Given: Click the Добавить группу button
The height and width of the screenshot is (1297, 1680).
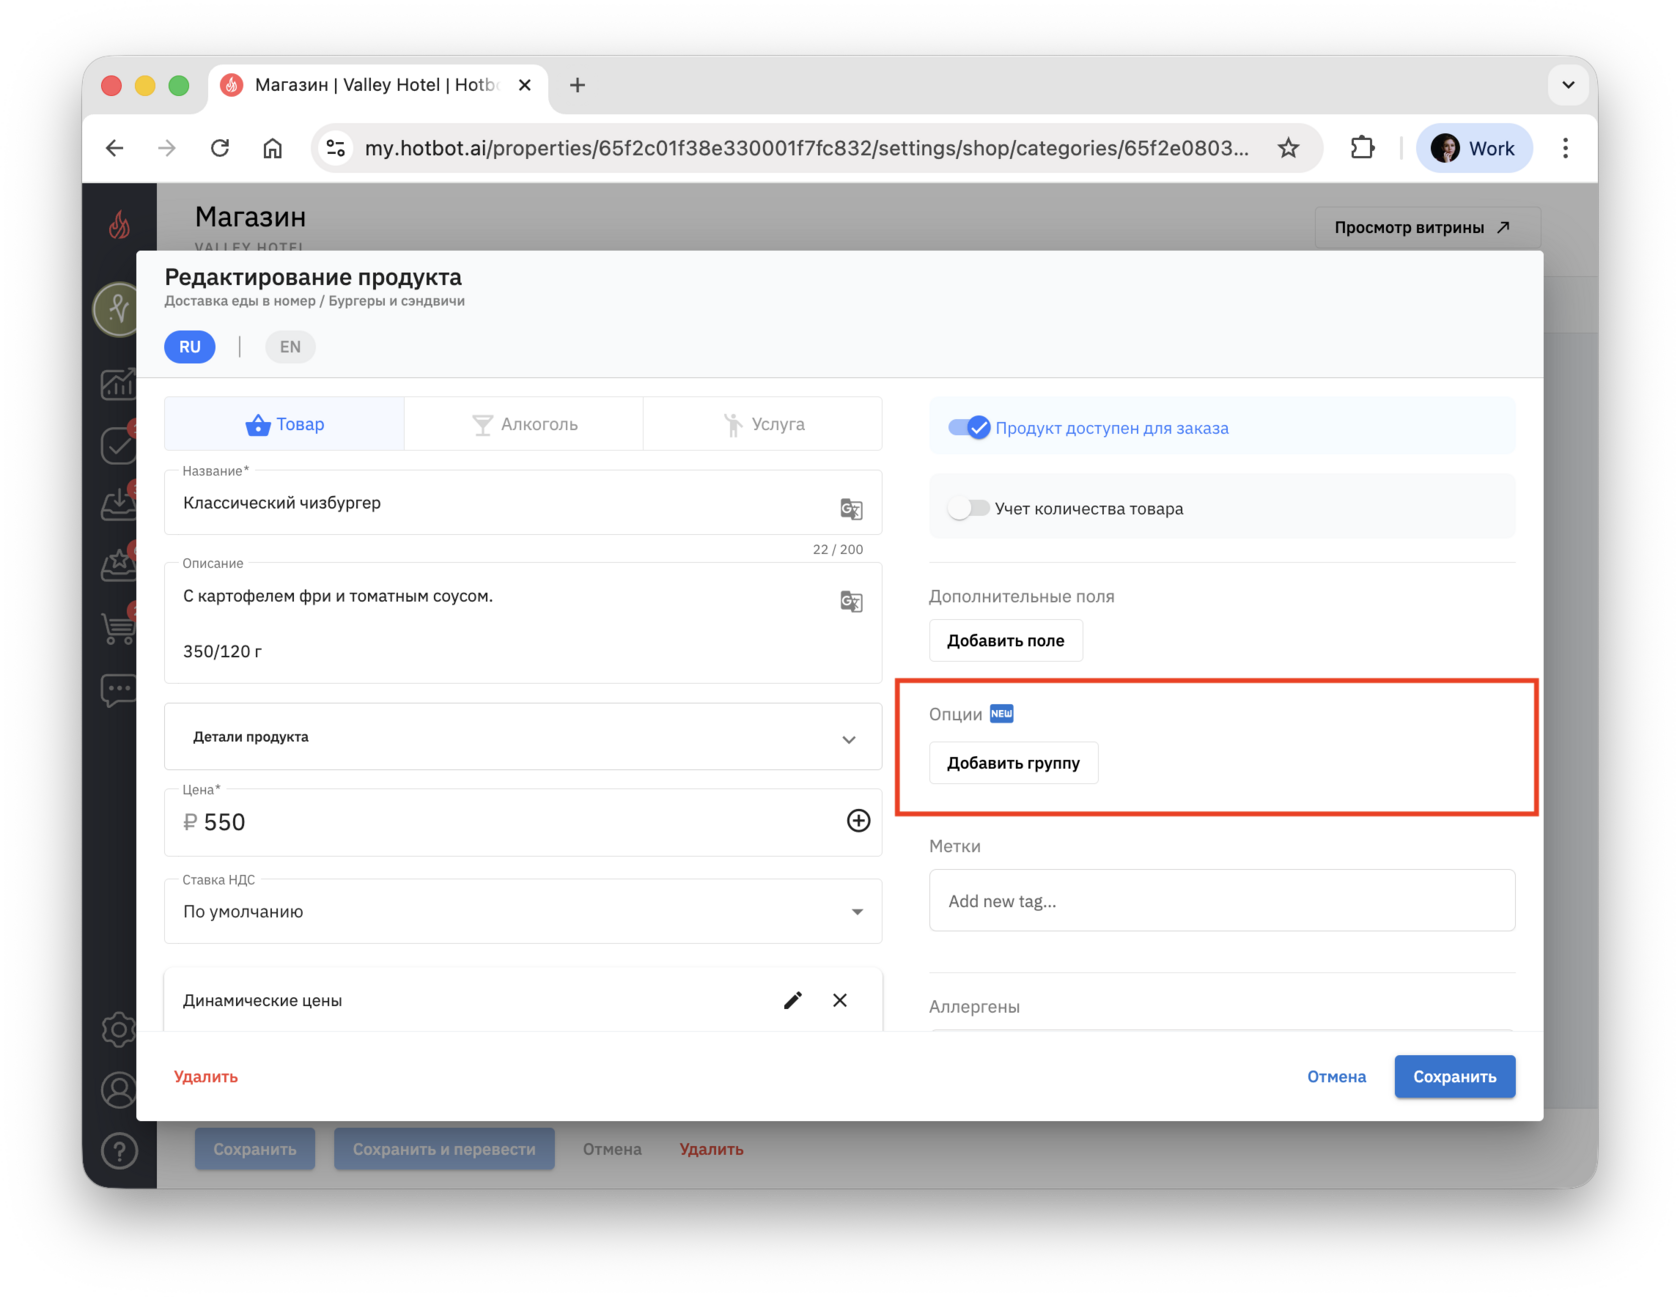Looking at the screenshot, I should [1014, 763].
